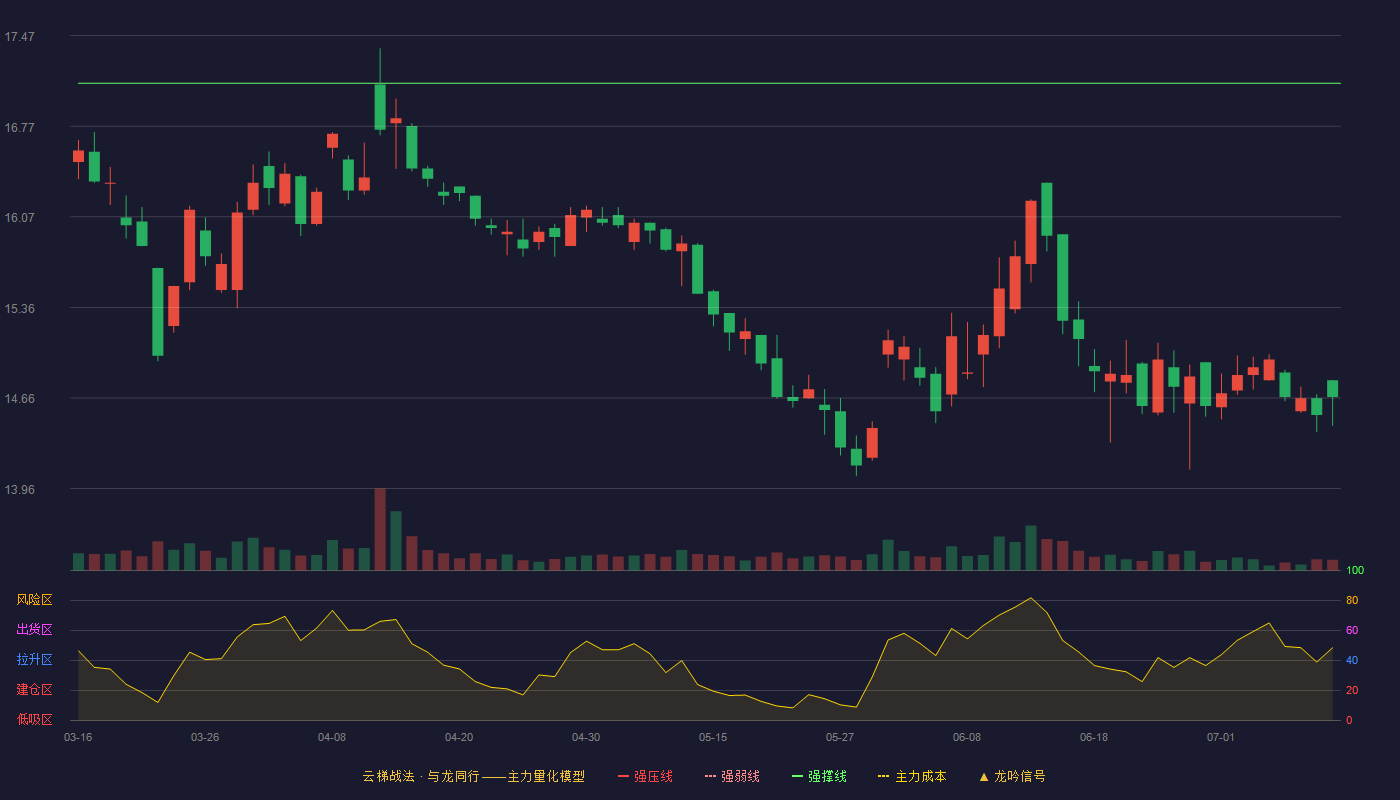Click the 出货区 zone label

pos(34,630)
